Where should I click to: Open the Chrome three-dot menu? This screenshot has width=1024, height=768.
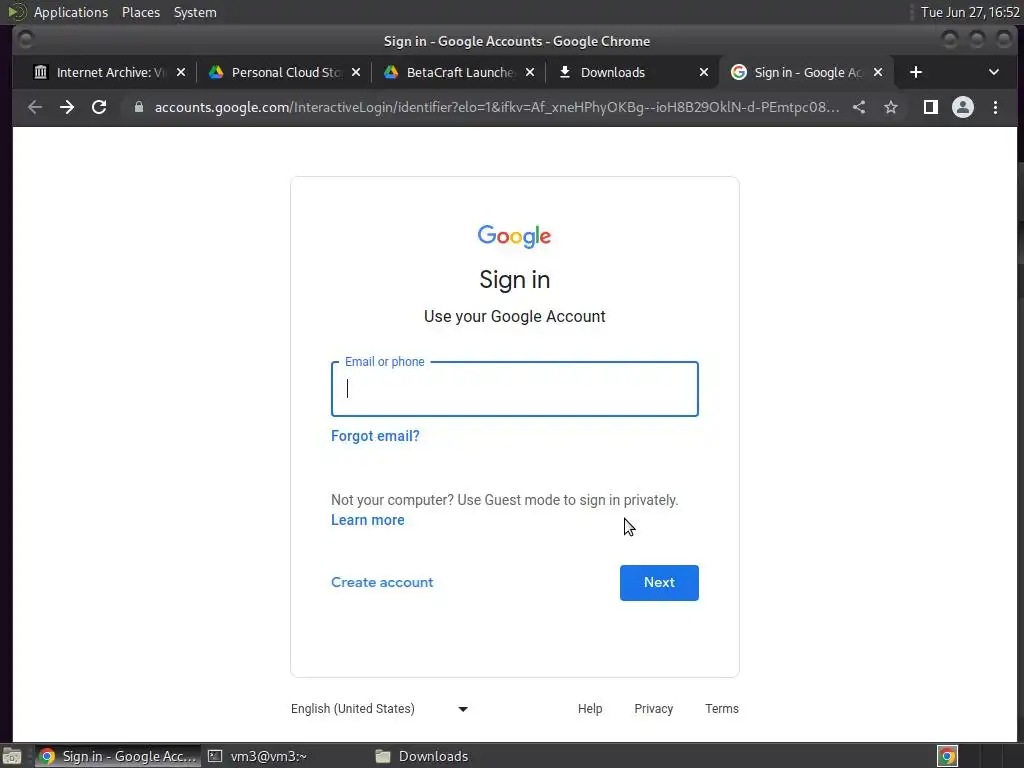click(995, 107)
